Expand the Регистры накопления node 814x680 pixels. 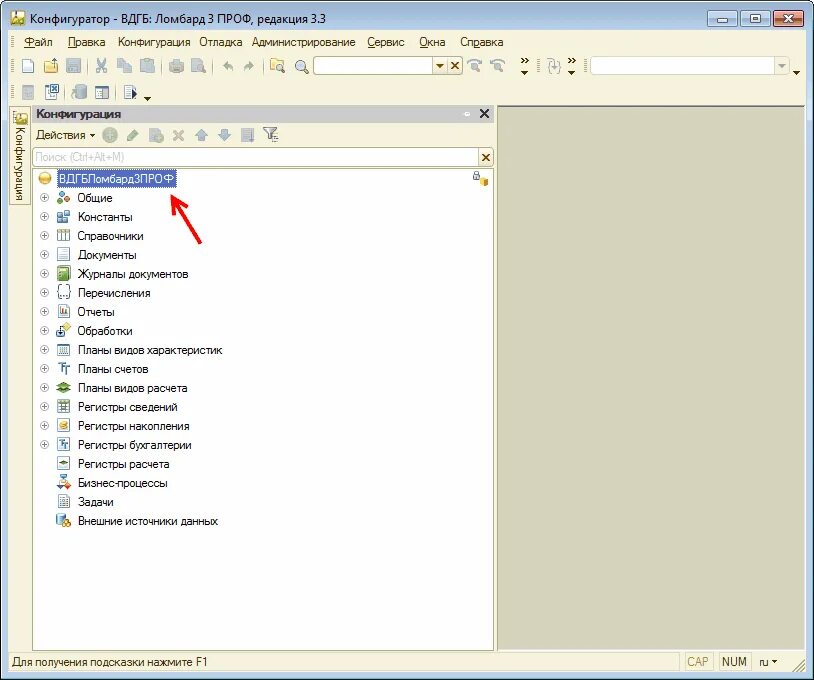[45, 426]
